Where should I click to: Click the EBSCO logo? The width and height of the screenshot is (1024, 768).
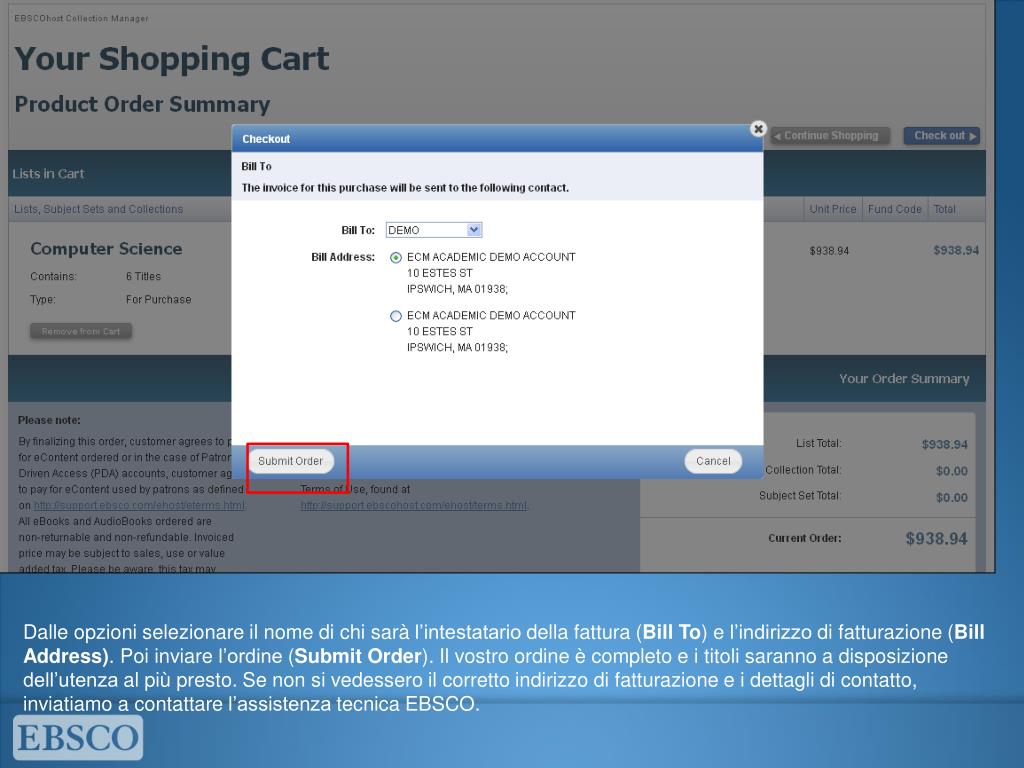[x=78, y=737]
